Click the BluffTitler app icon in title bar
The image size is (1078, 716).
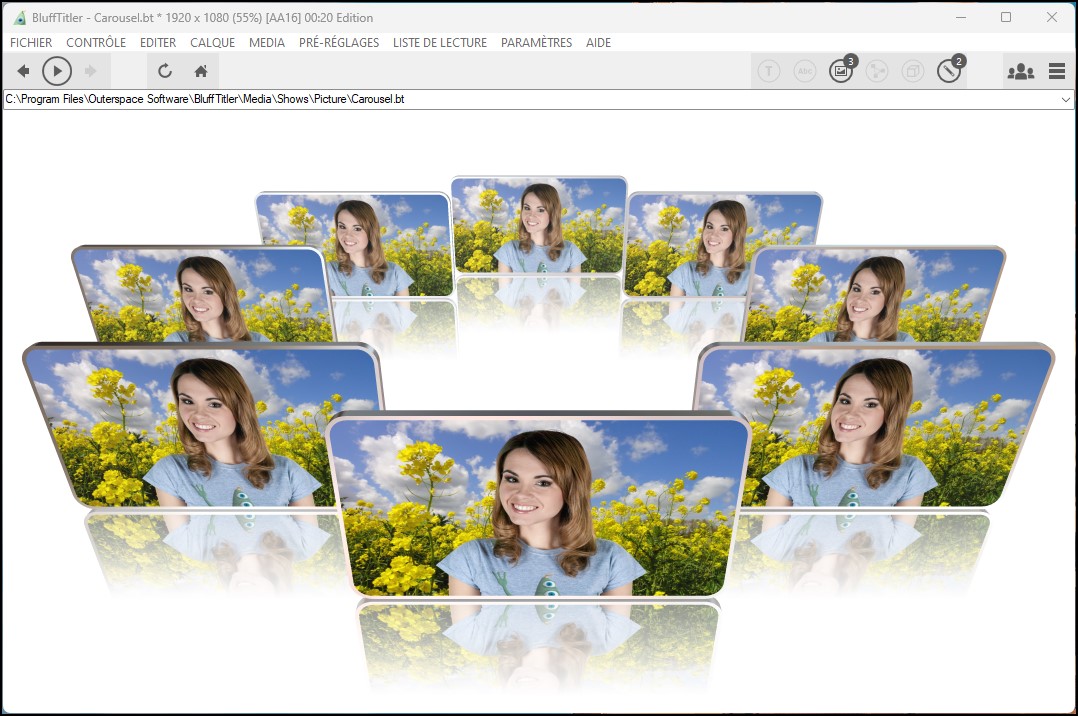tap(20, 17)
